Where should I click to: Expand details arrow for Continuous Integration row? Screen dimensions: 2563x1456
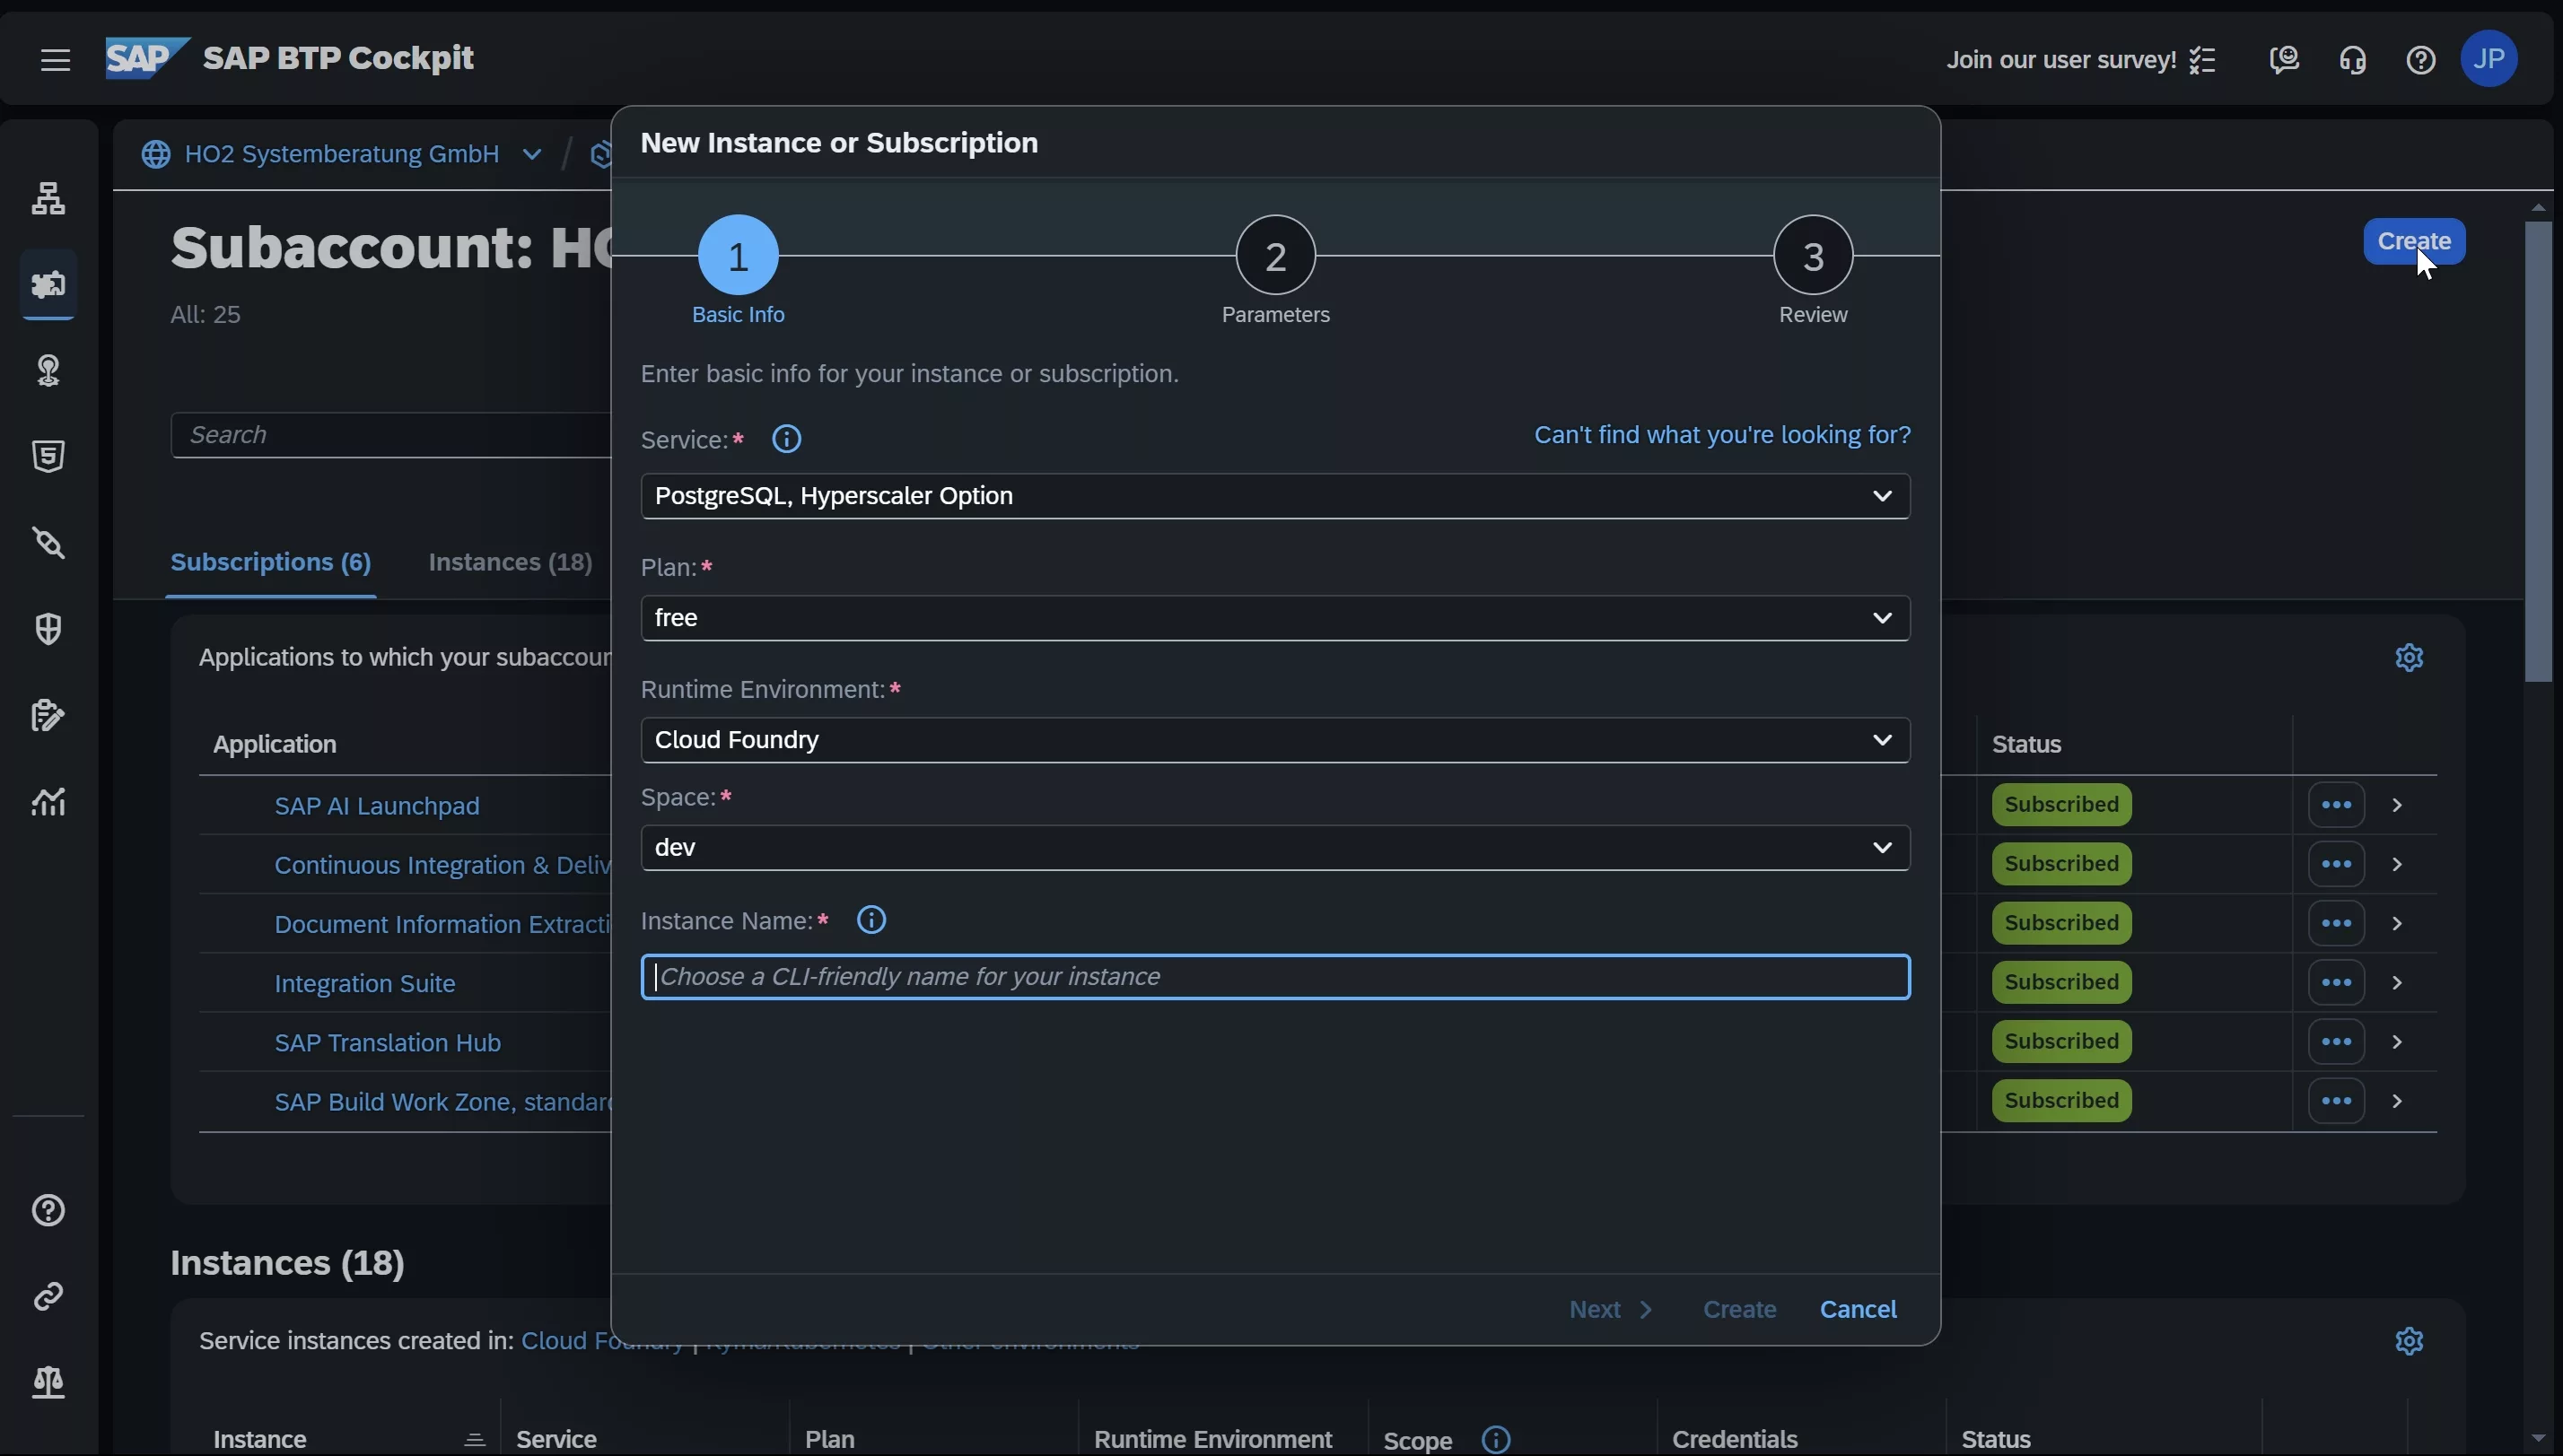coord(2397,864)
